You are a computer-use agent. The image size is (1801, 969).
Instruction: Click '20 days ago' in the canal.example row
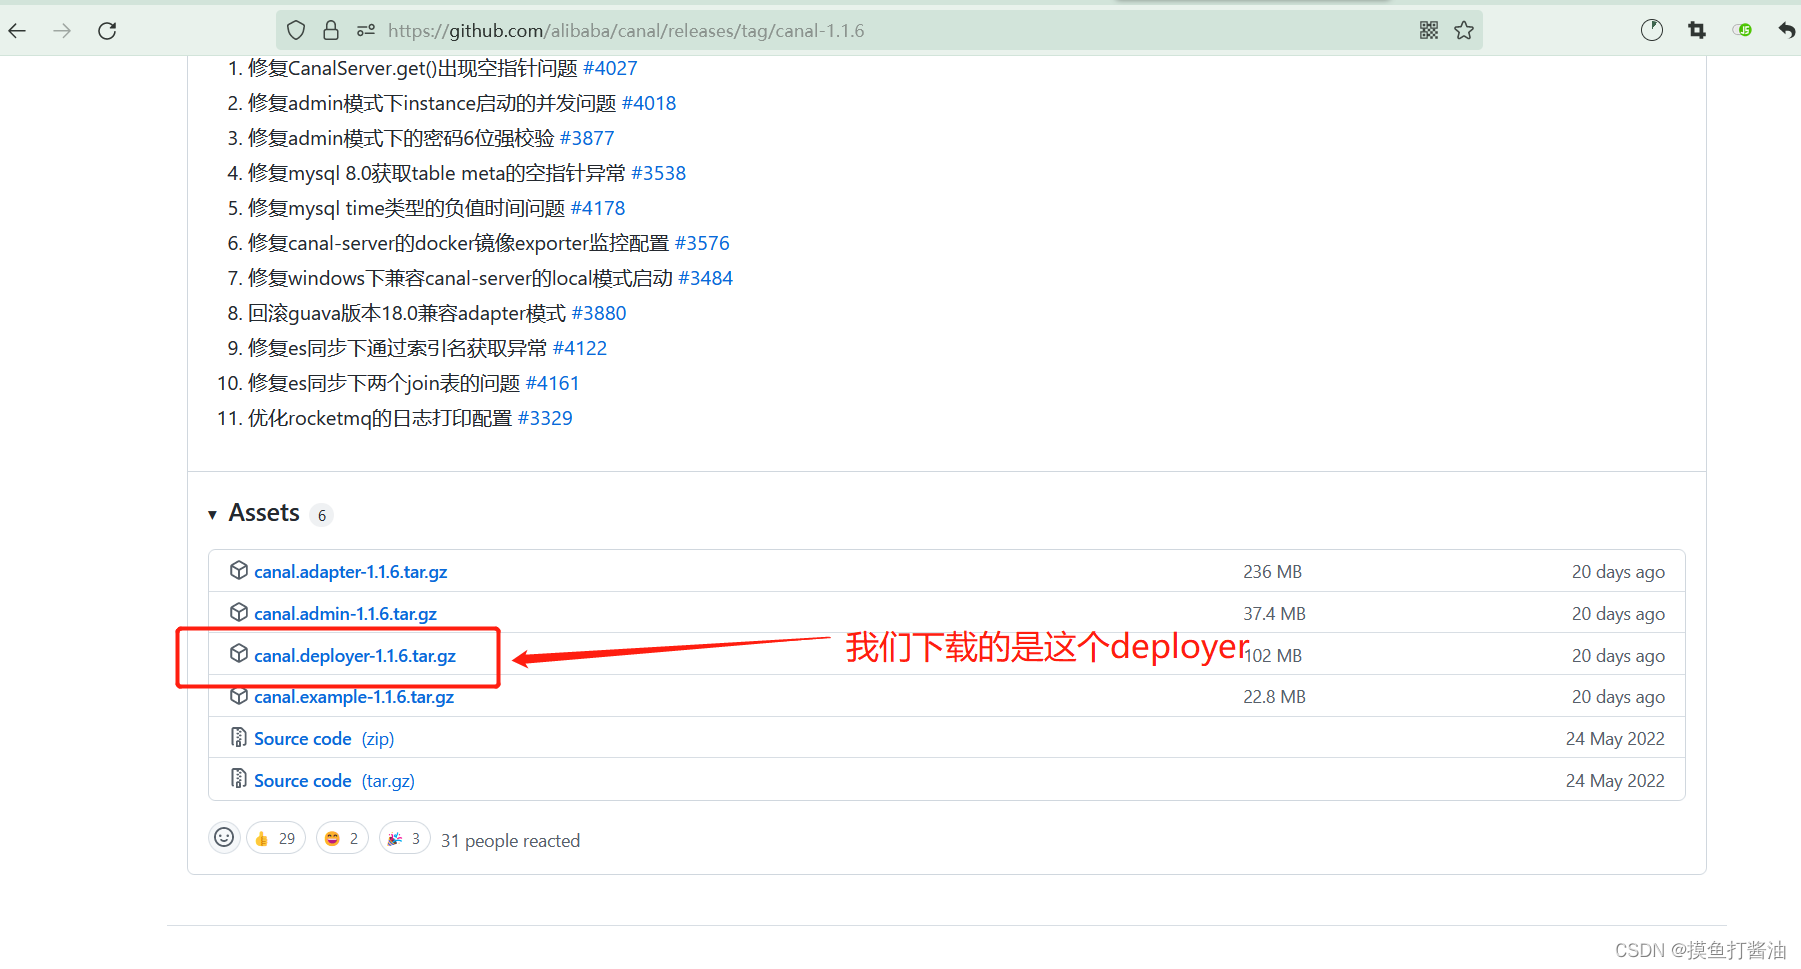pyautogui.click(x=1618, y=697)
